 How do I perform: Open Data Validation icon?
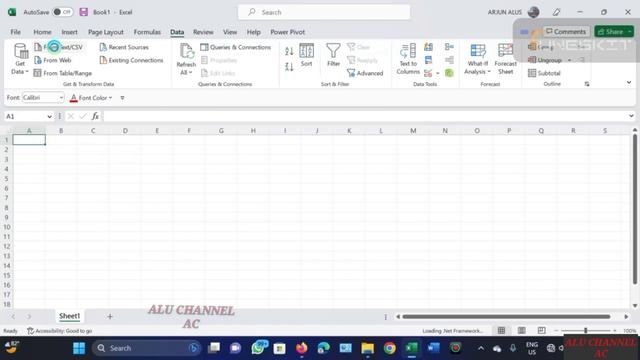pyautogui.click(x=428, y=73)
